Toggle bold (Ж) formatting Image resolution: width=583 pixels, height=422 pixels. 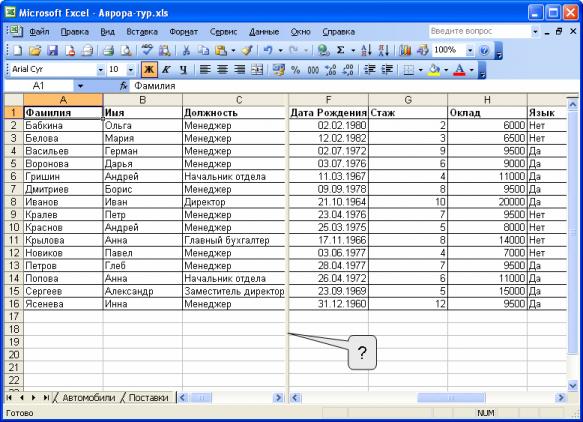coord(149,70)
